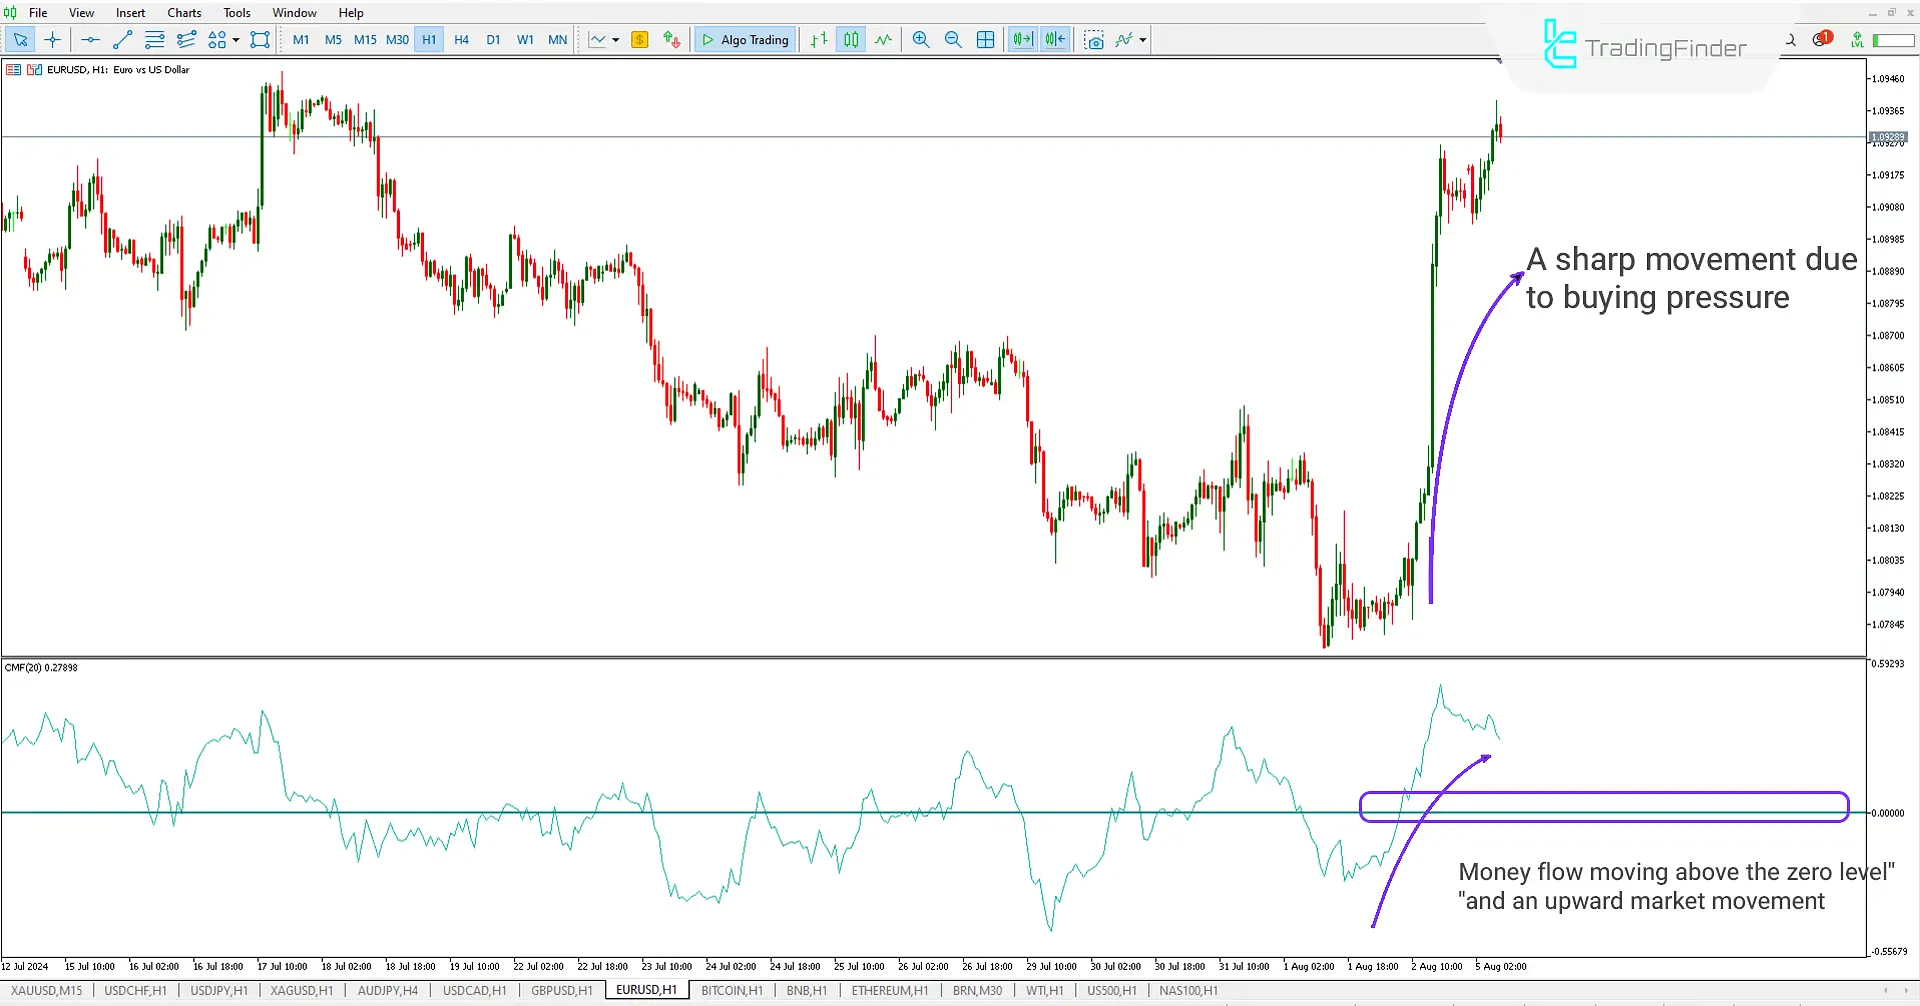Switch to the BITCOIN,H1 chart tab
This screenshot has width=1920, height=1006.
pos(732,990)
